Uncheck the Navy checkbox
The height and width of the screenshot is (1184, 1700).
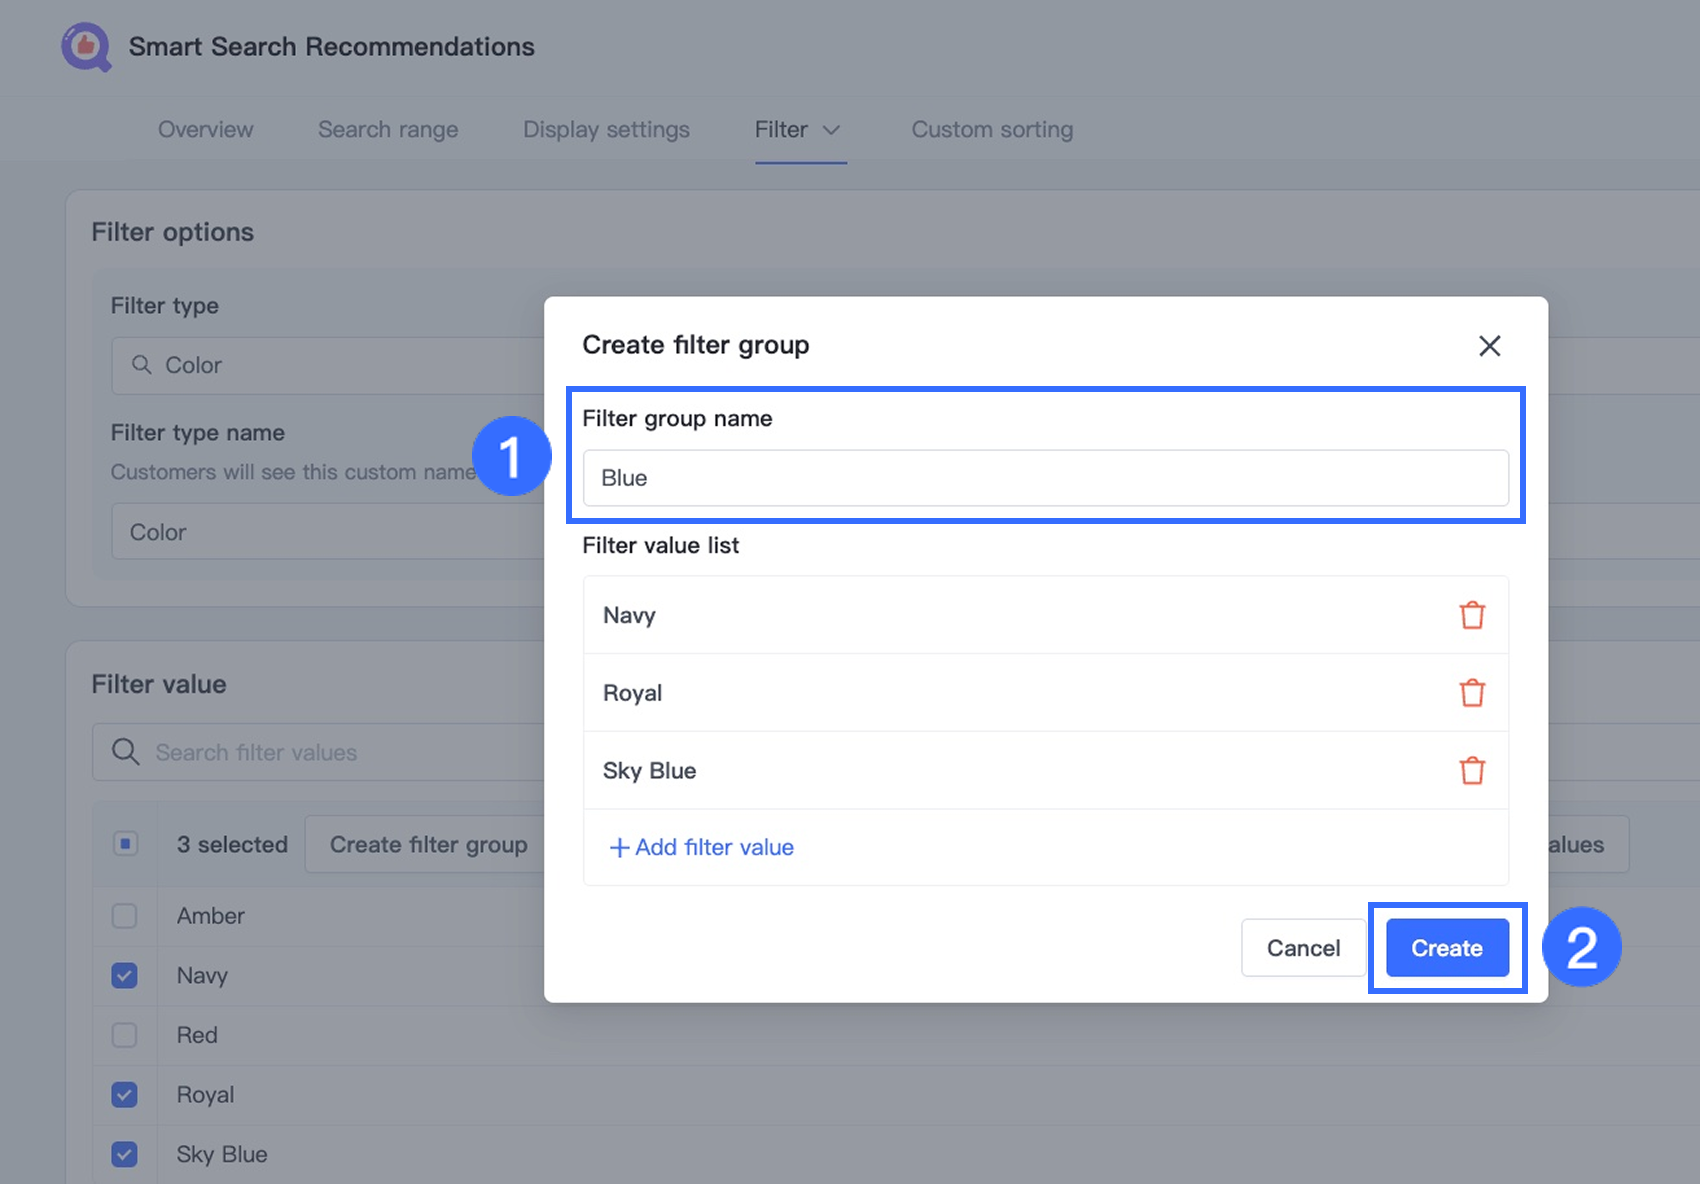[x=125, y=975]
